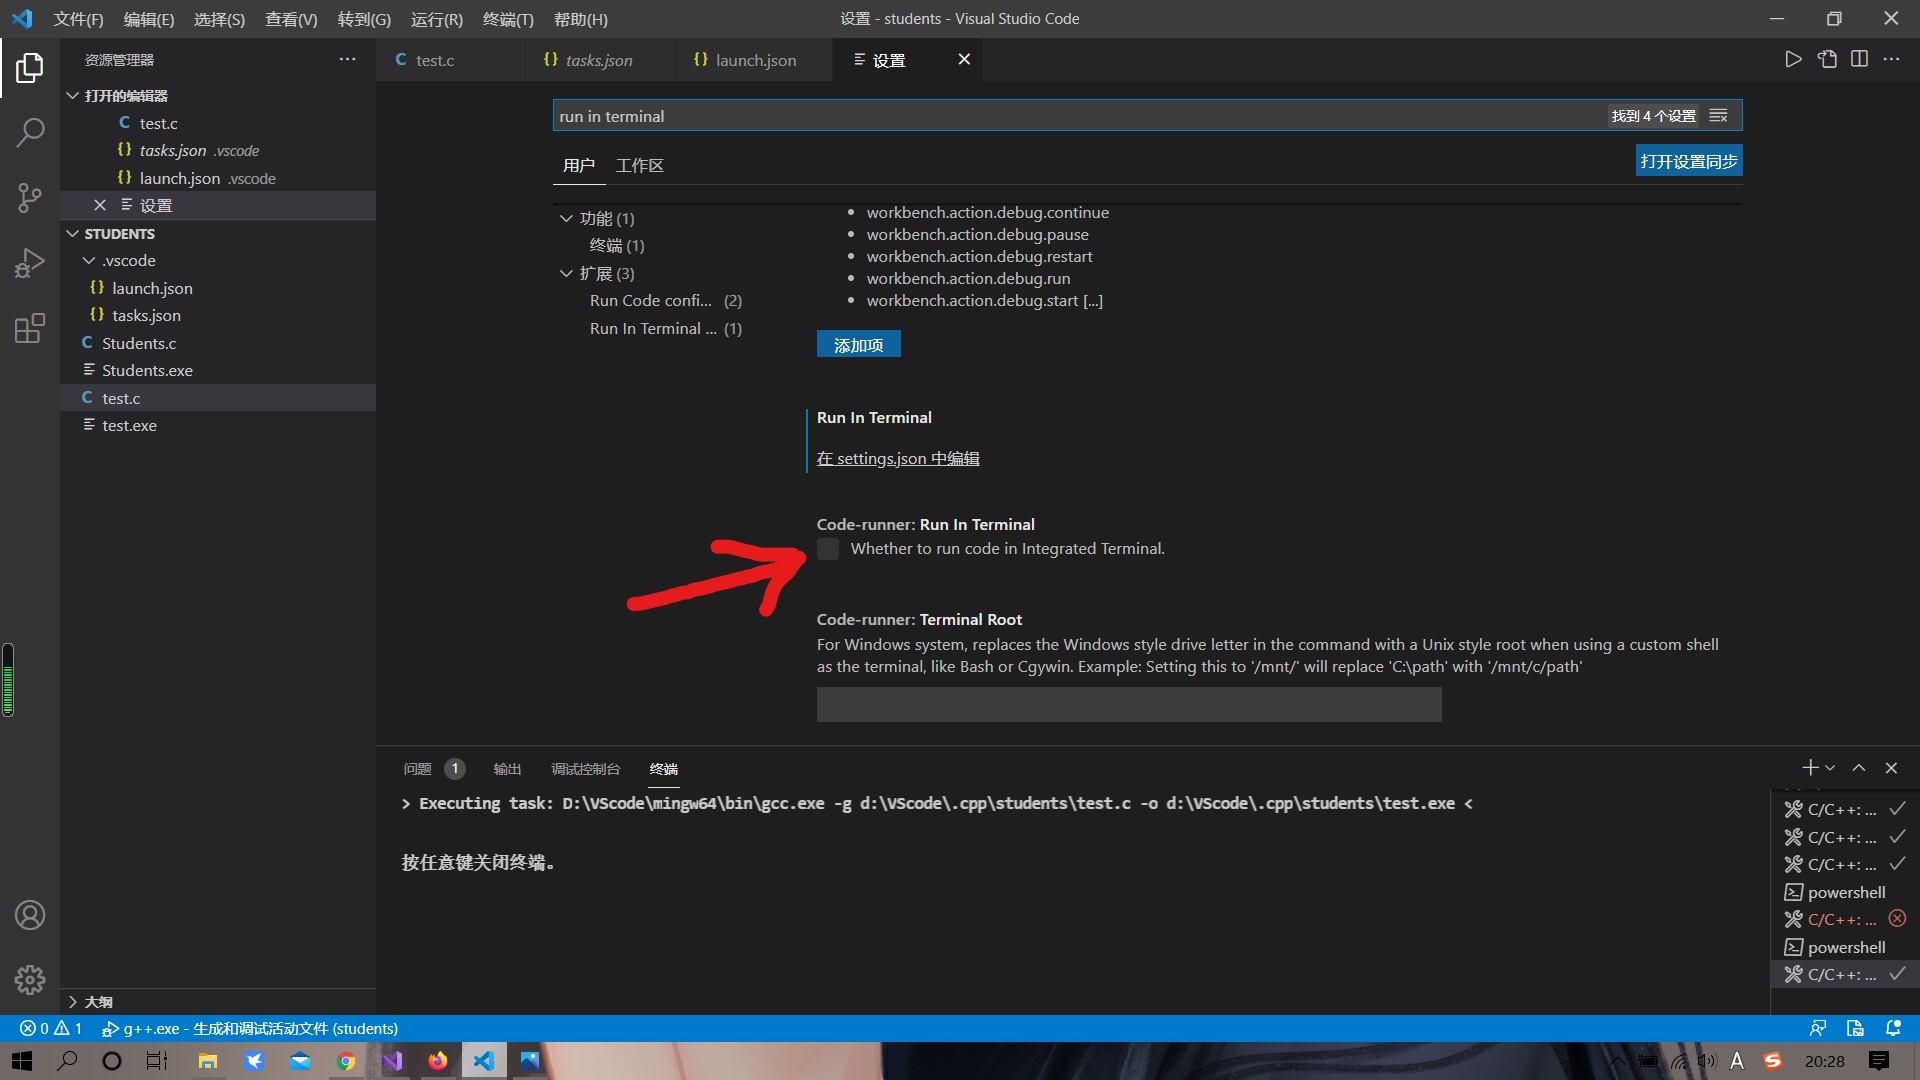Enable Code-runner Run In Terminal checkbox

(x=828, y=549)
